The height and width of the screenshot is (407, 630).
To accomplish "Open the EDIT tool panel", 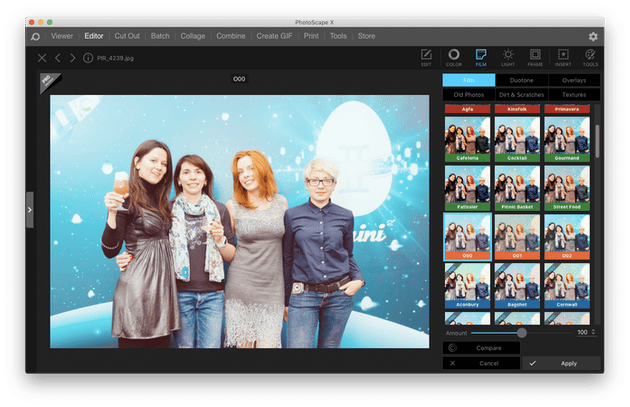I will pyautogui.click(x=426, y=57).
